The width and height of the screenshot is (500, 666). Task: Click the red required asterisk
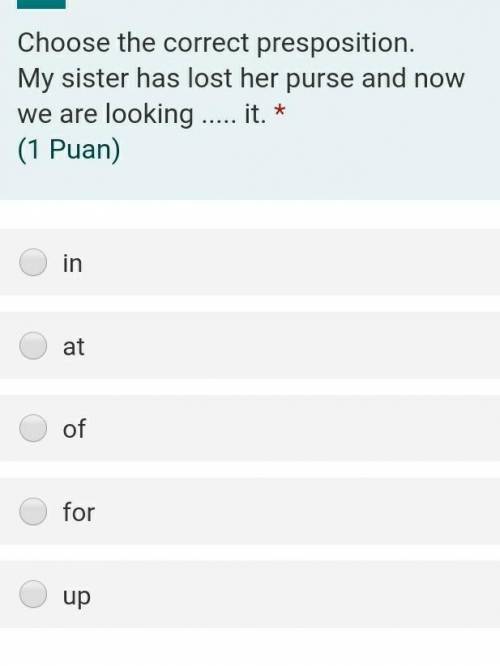280,111
